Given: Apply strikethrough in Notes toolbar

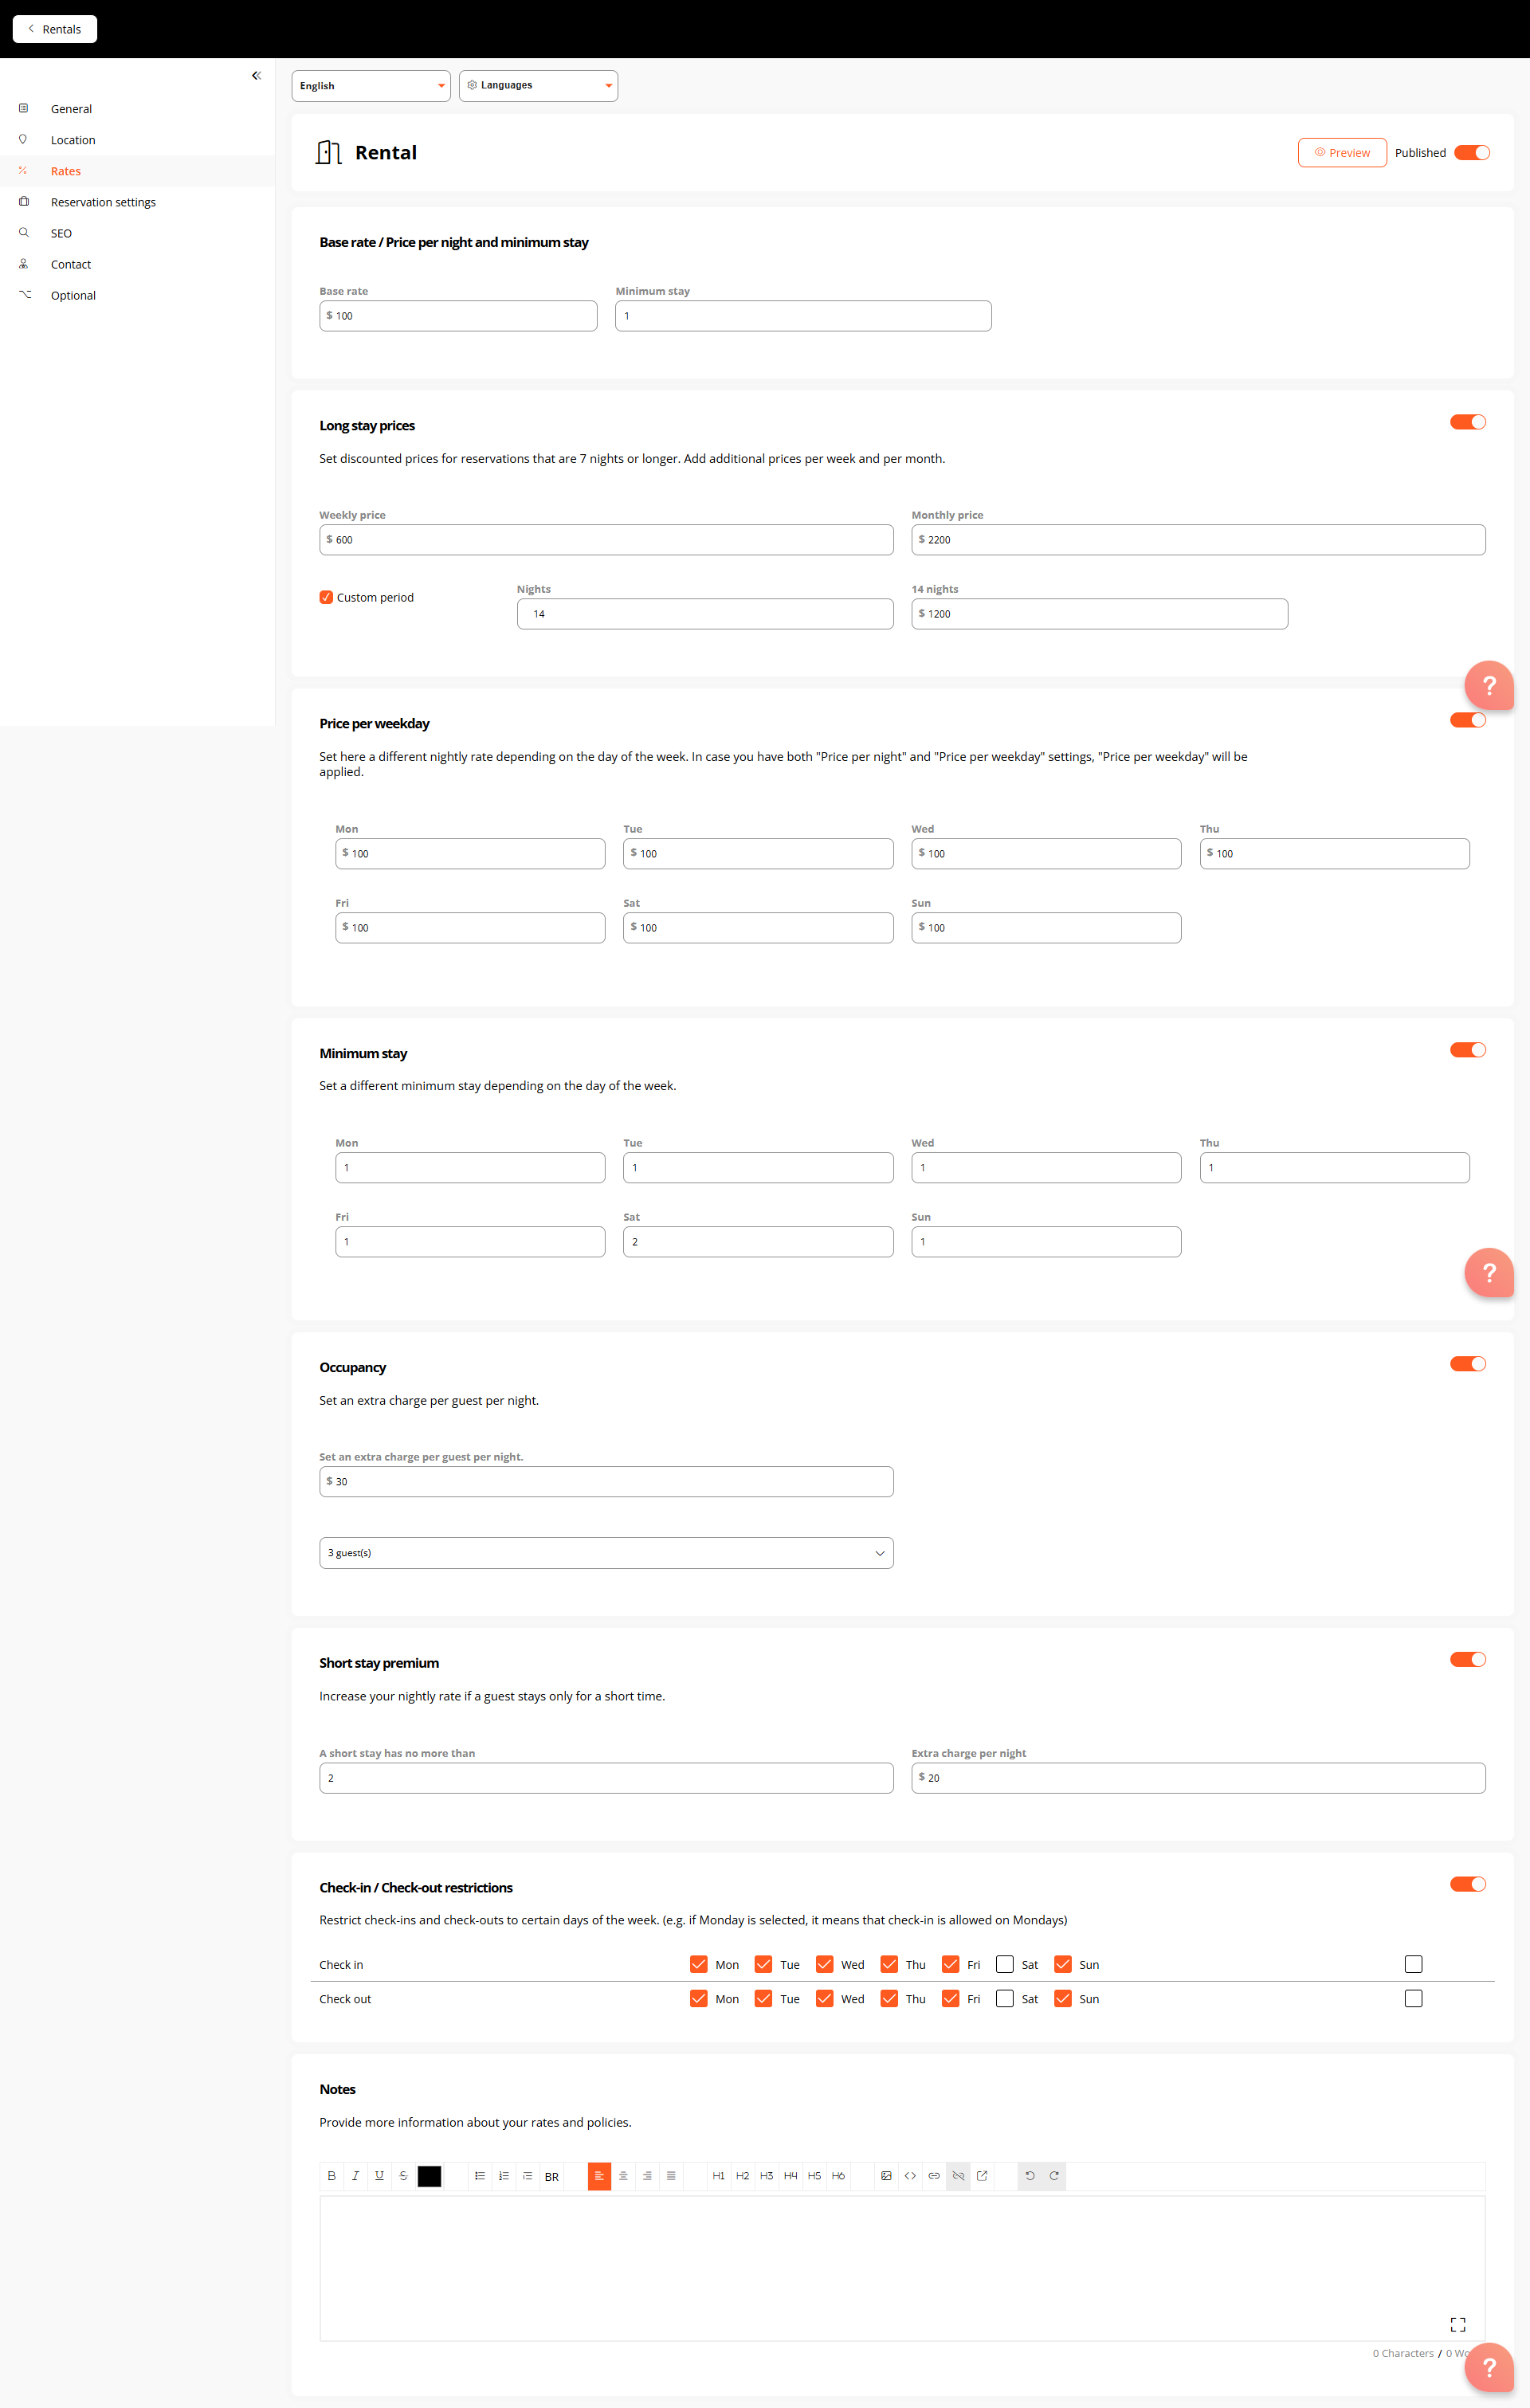Looking at the screenshot, I should [403, 2176].
